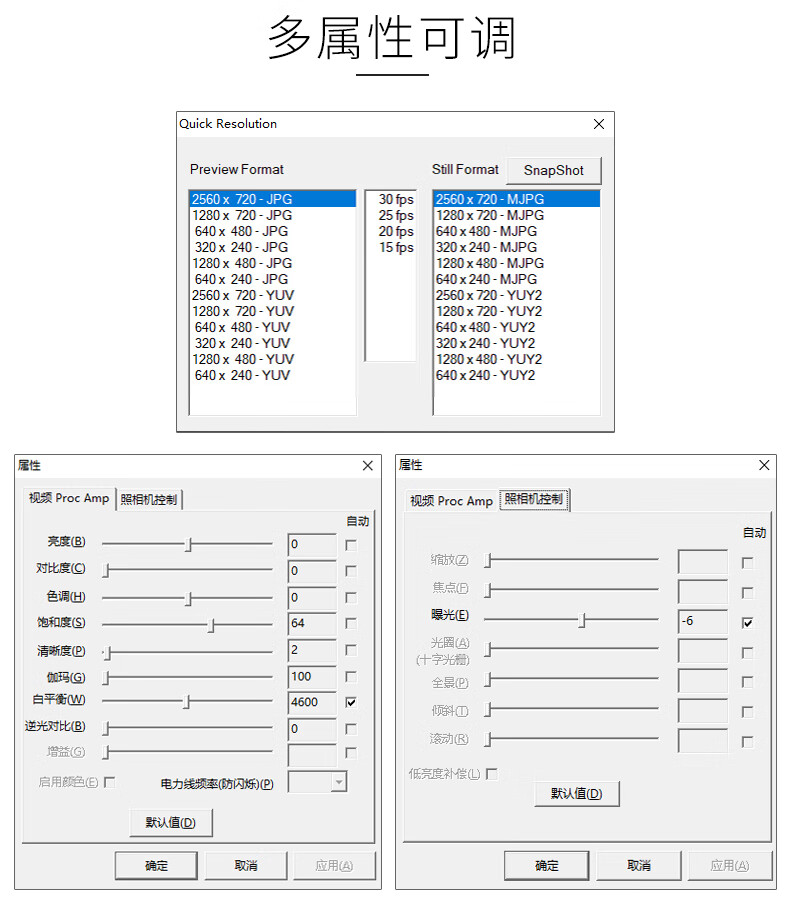Viewport: 790px width, 911px height.
Task: Click the SnapShot button
Action: tap(554, 170)
